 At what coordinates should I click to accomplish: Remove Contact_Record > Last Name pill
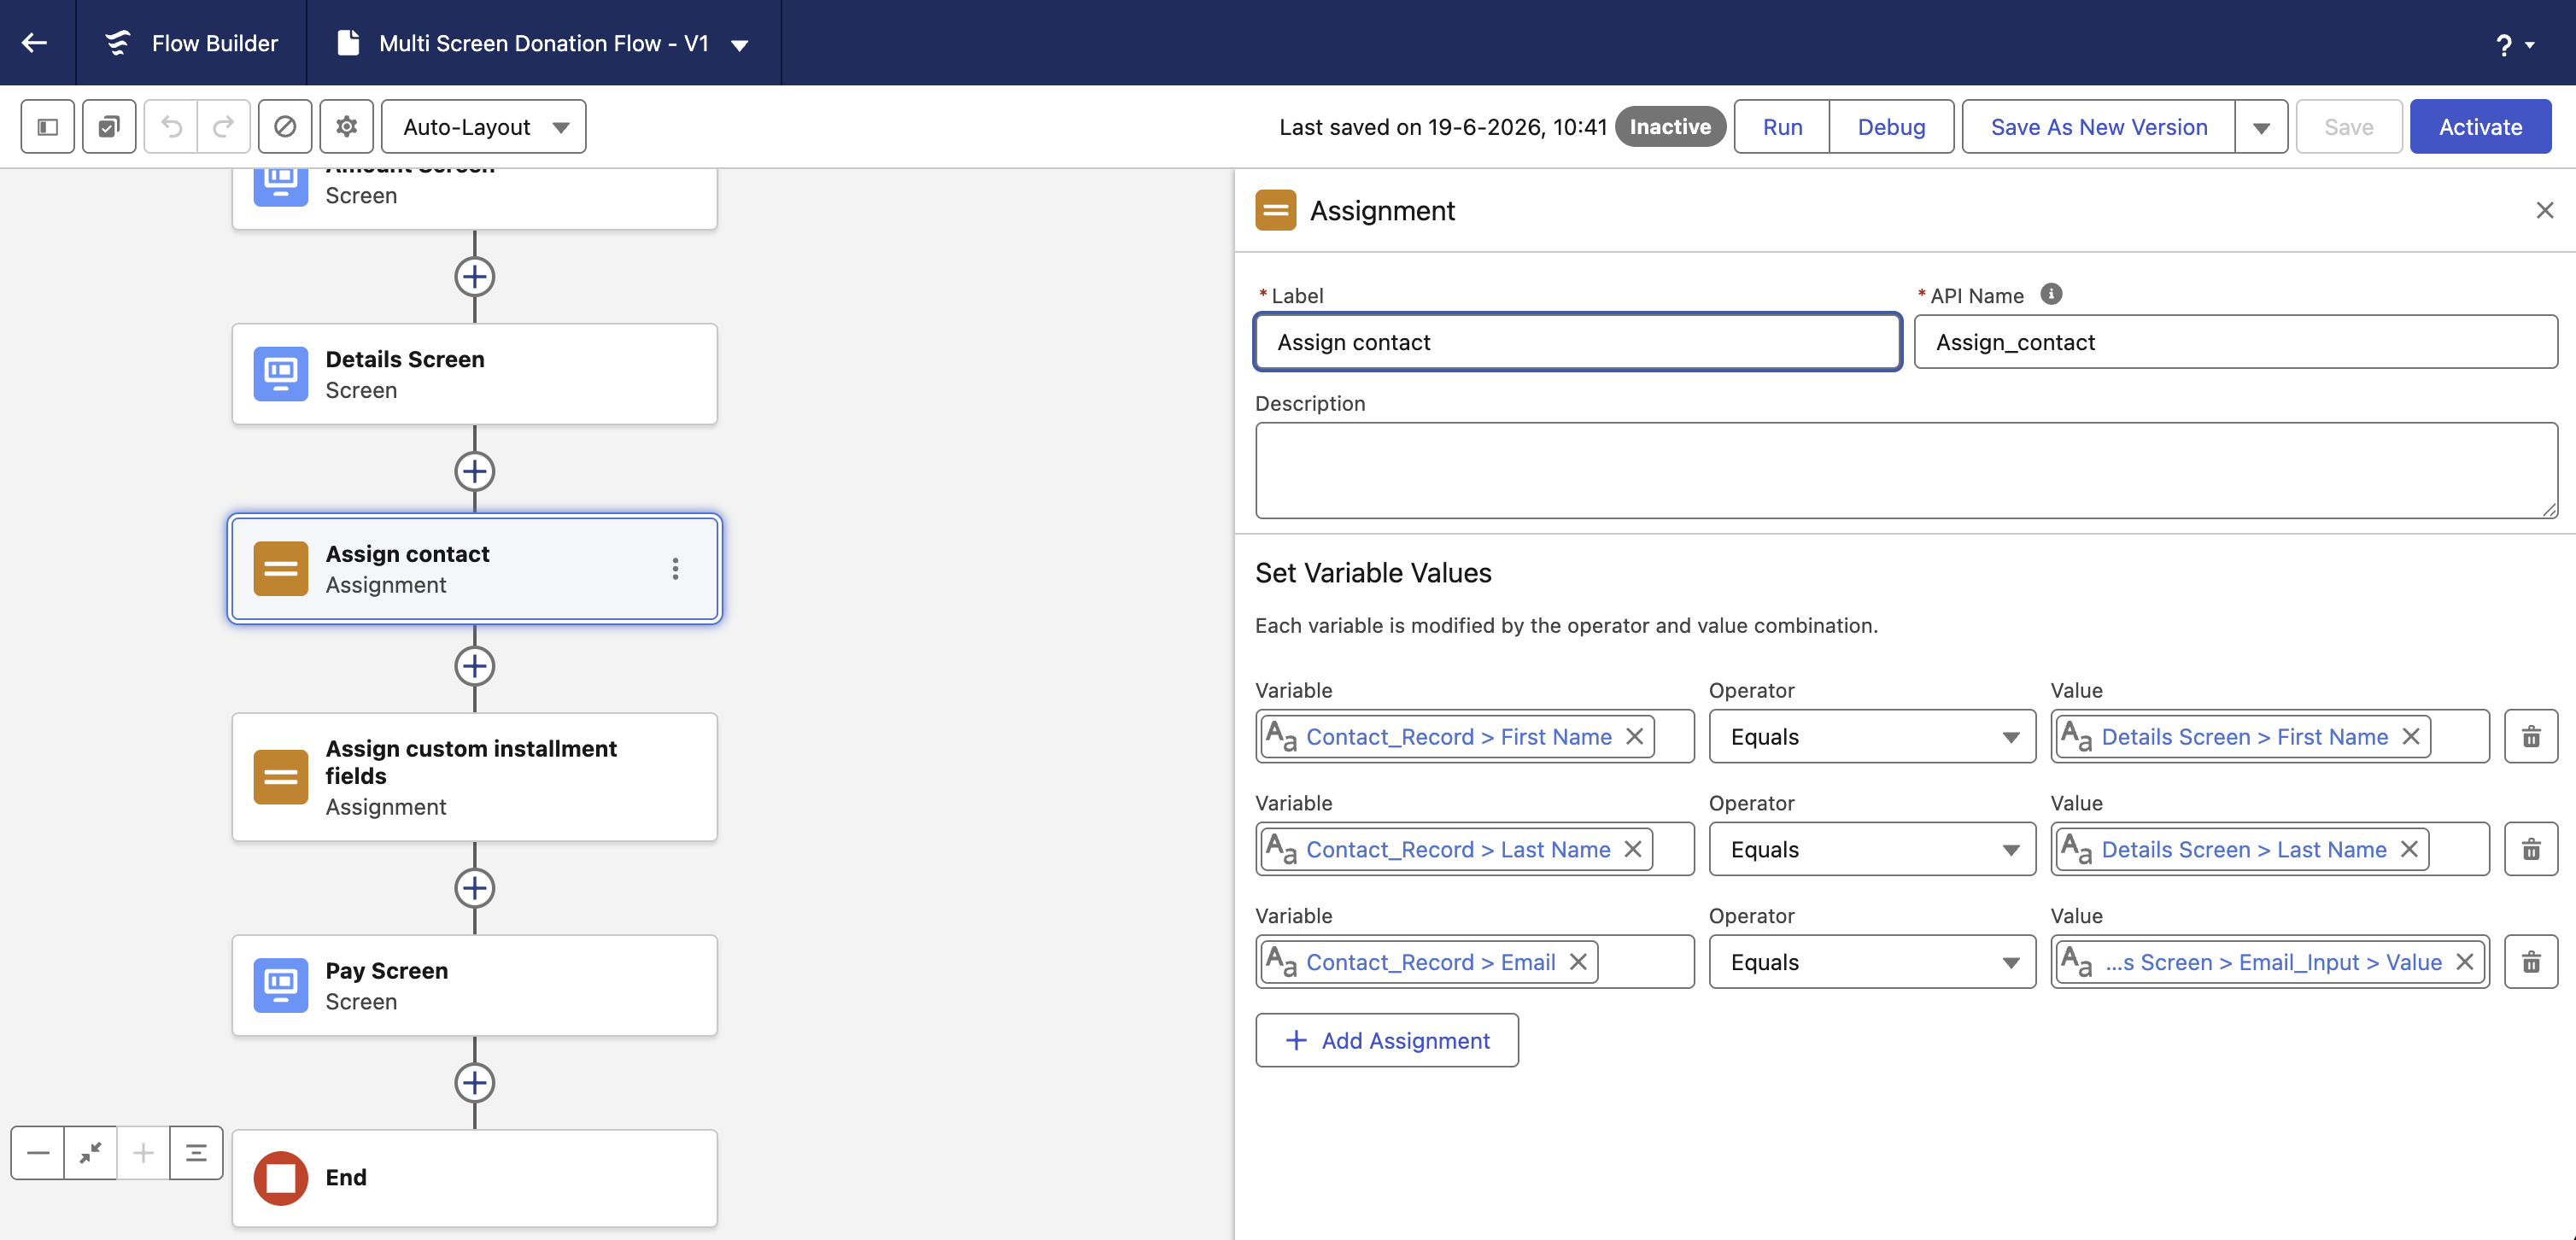[1633, 849]
